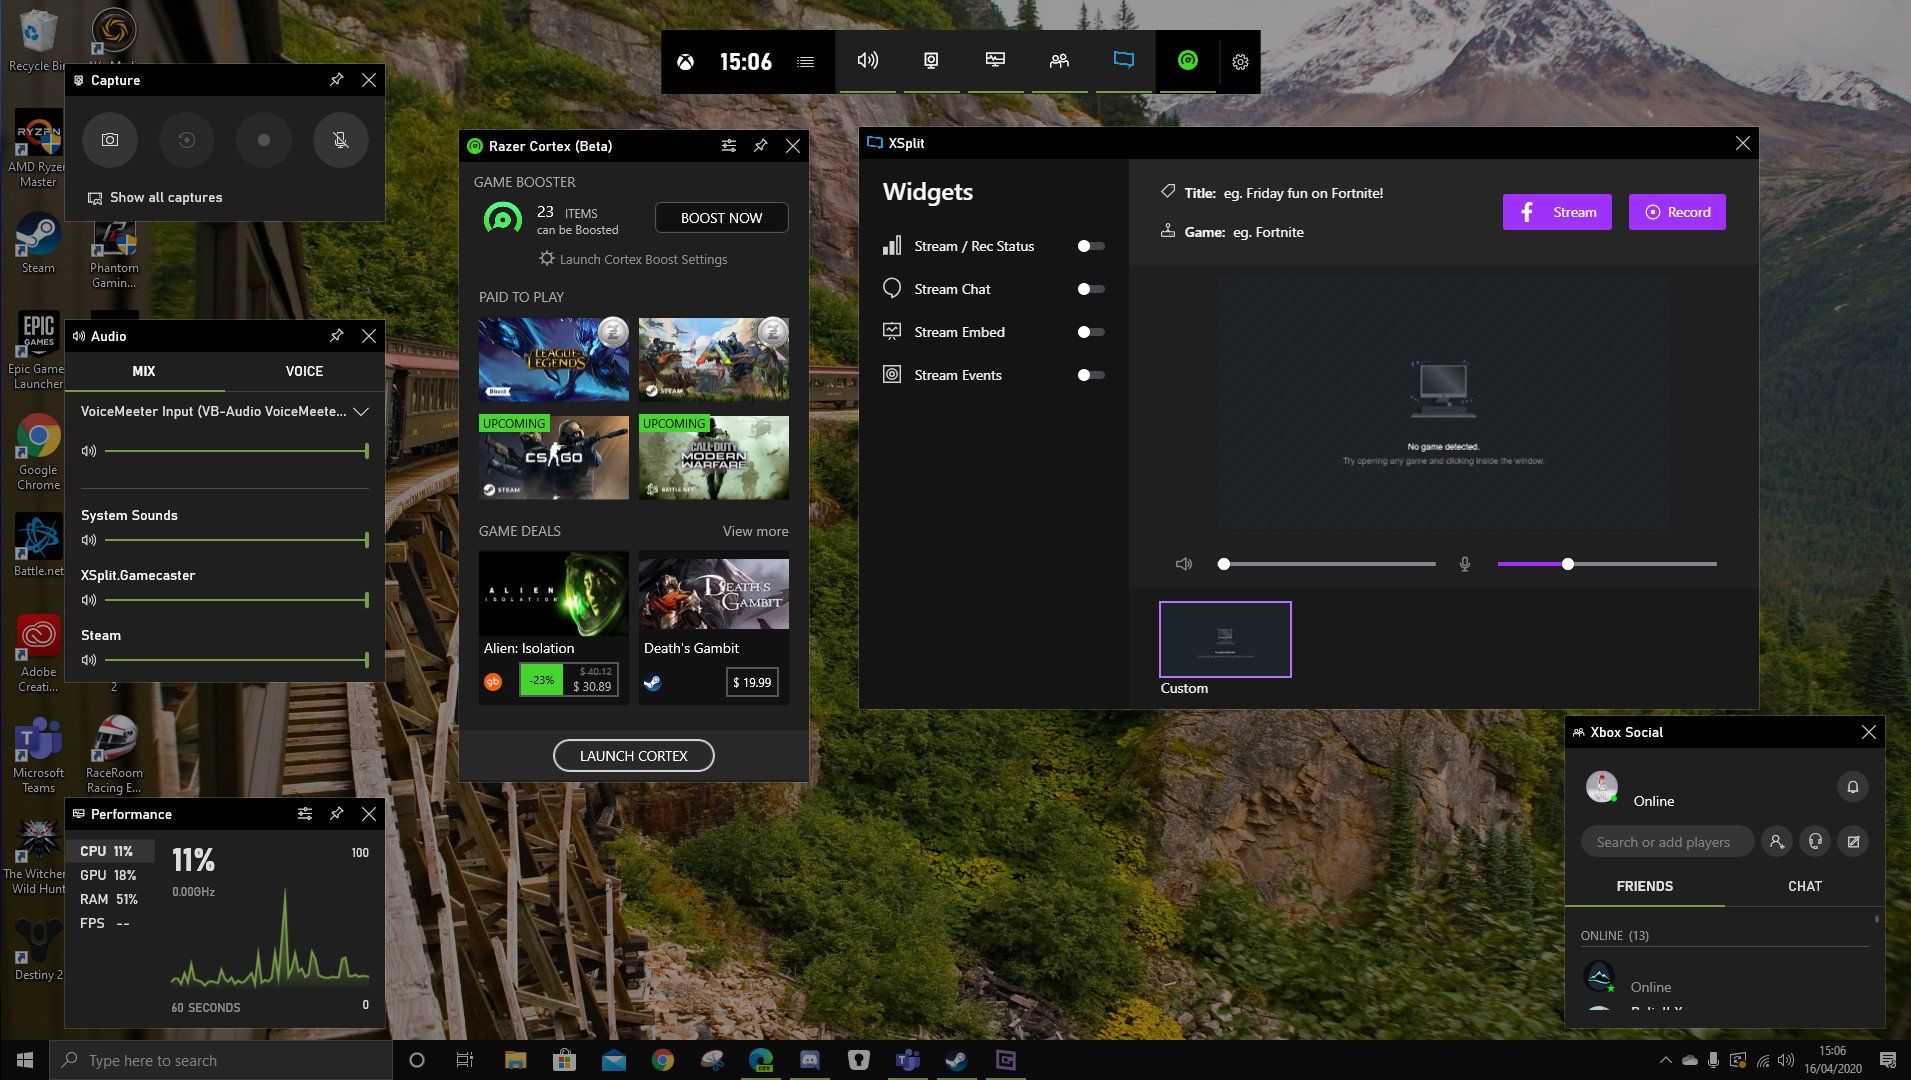Open the Game Bar widget menu list icon
This screenshot has width=1911, height=1080.
point(805,61)
